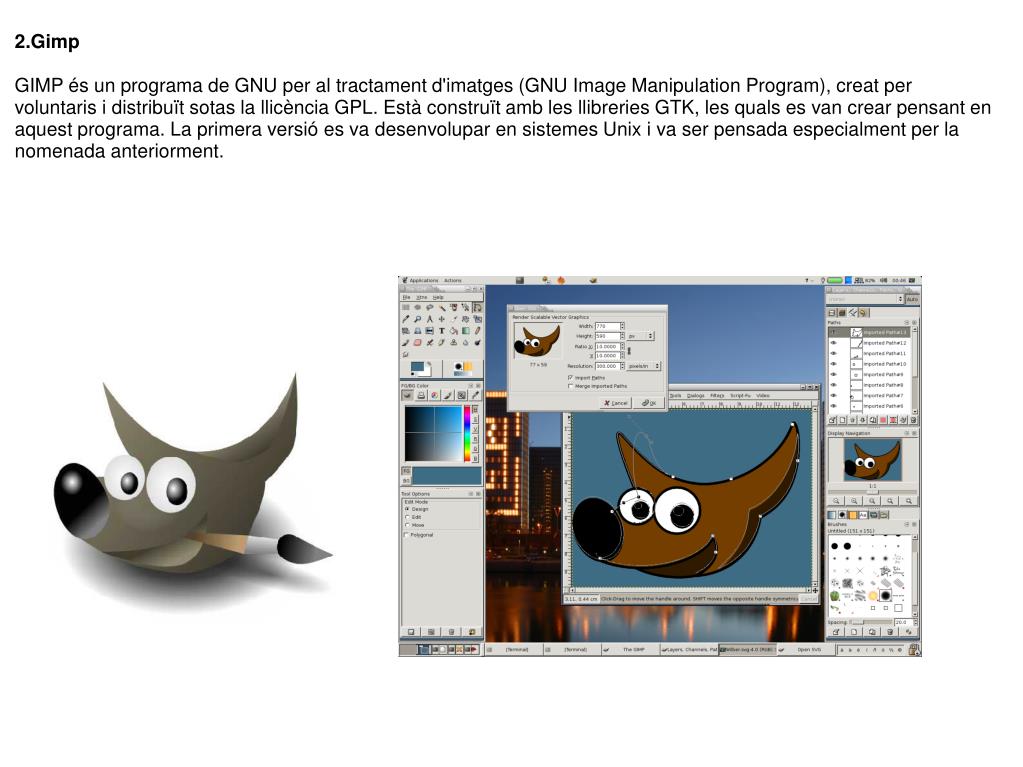Enable the Polygonal checkbox in Tool Options
The height and width of the screenshot is (767, 1023).
[406, 535]
